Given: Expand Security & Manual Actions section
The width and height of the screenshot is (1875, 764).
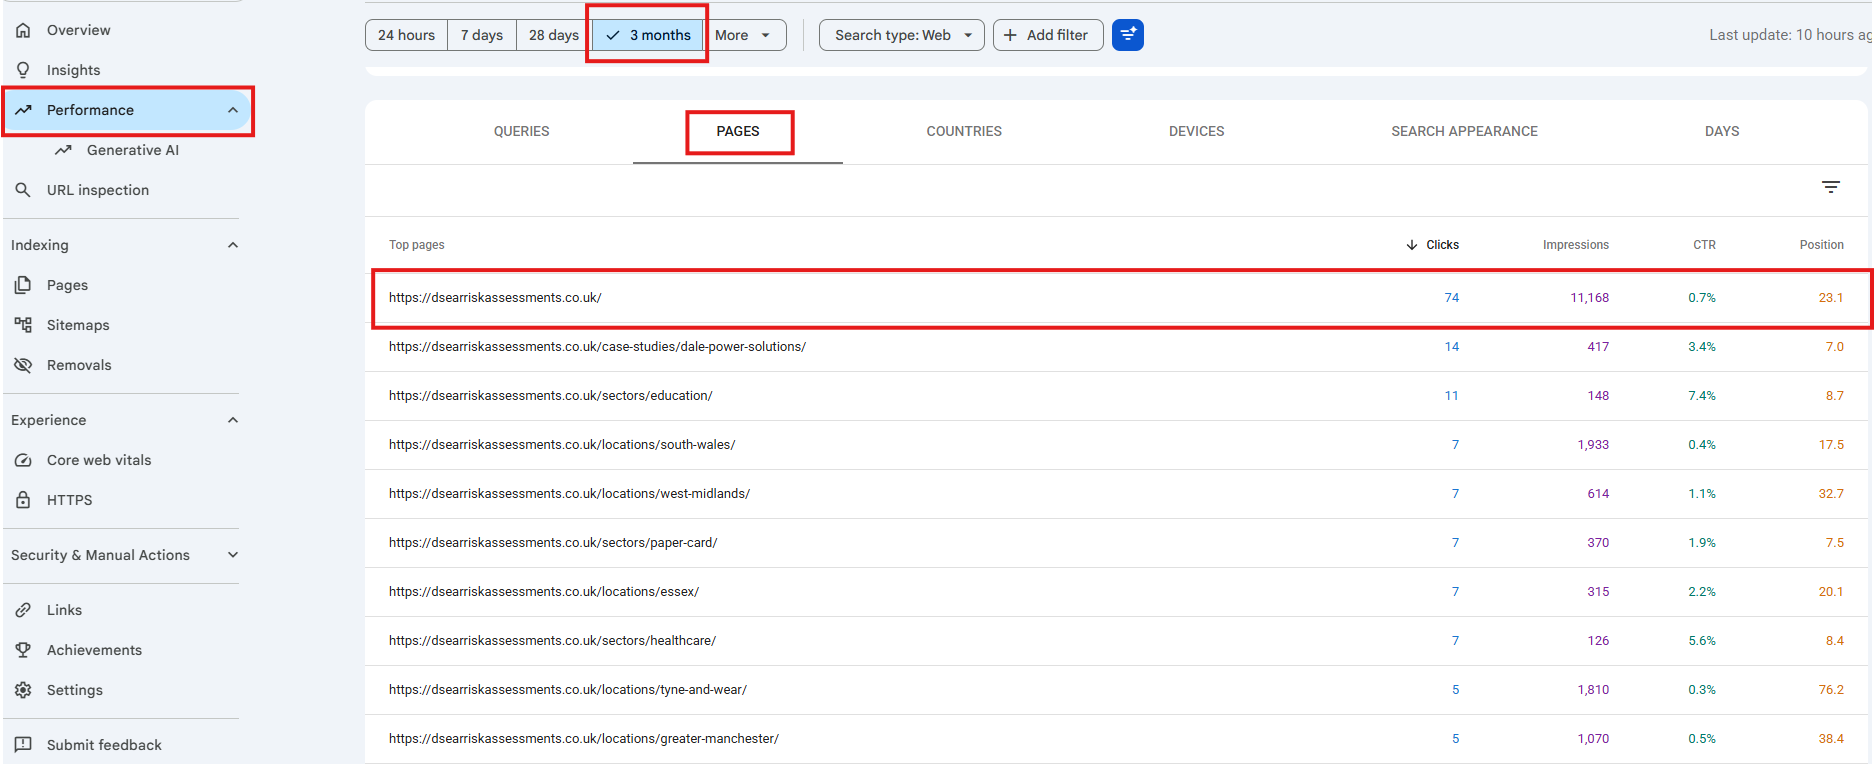Looking at the screenshot, I should (x=233, y=555).
